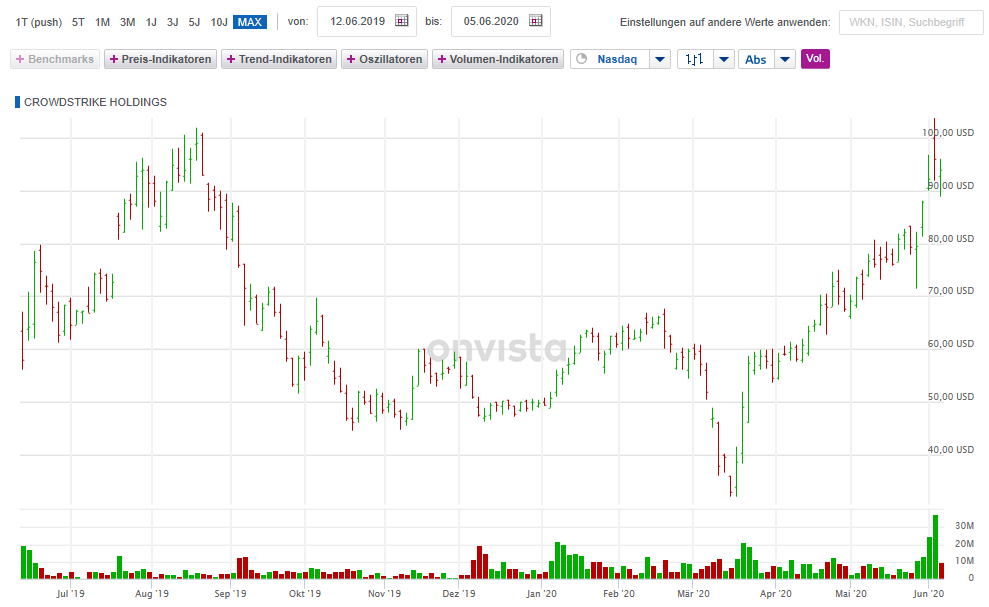Click the Sep '19 date axis label
989x607 pixels.
230,594
